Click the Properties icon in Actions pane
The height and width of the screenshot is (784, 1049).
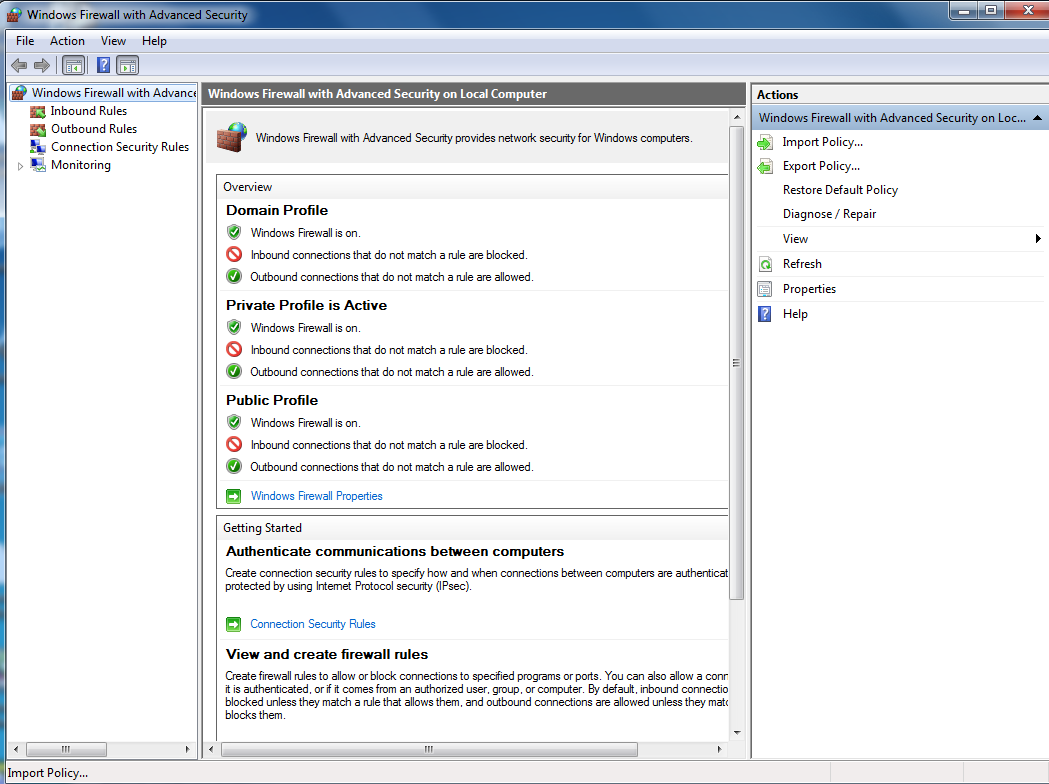click(x=765, y=289)
